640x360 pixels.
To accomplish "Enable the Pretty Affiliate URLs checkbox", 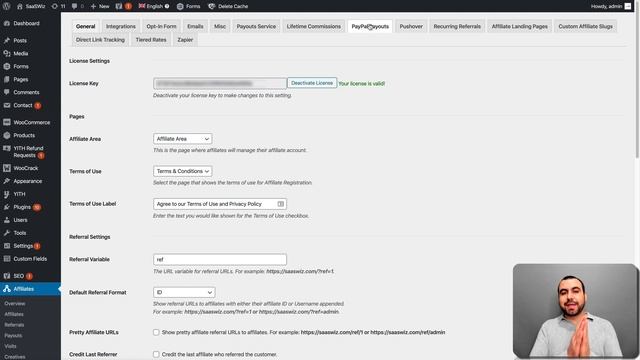I will click(x=156, y=332).
